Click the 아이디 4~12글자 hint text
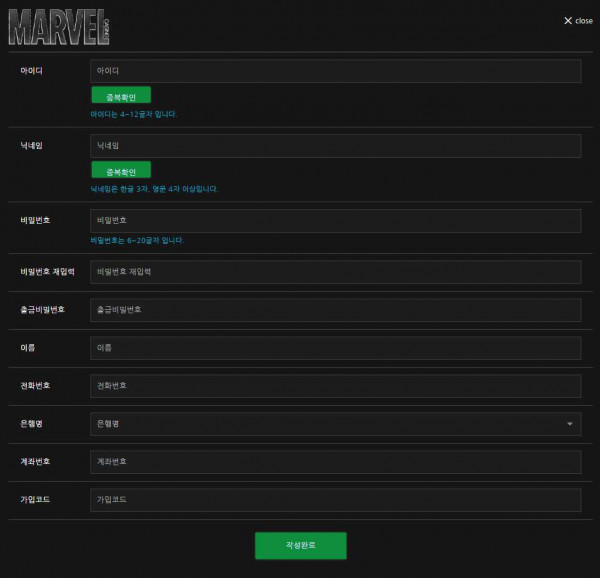The image size is (600, 578). click(134, 114)
